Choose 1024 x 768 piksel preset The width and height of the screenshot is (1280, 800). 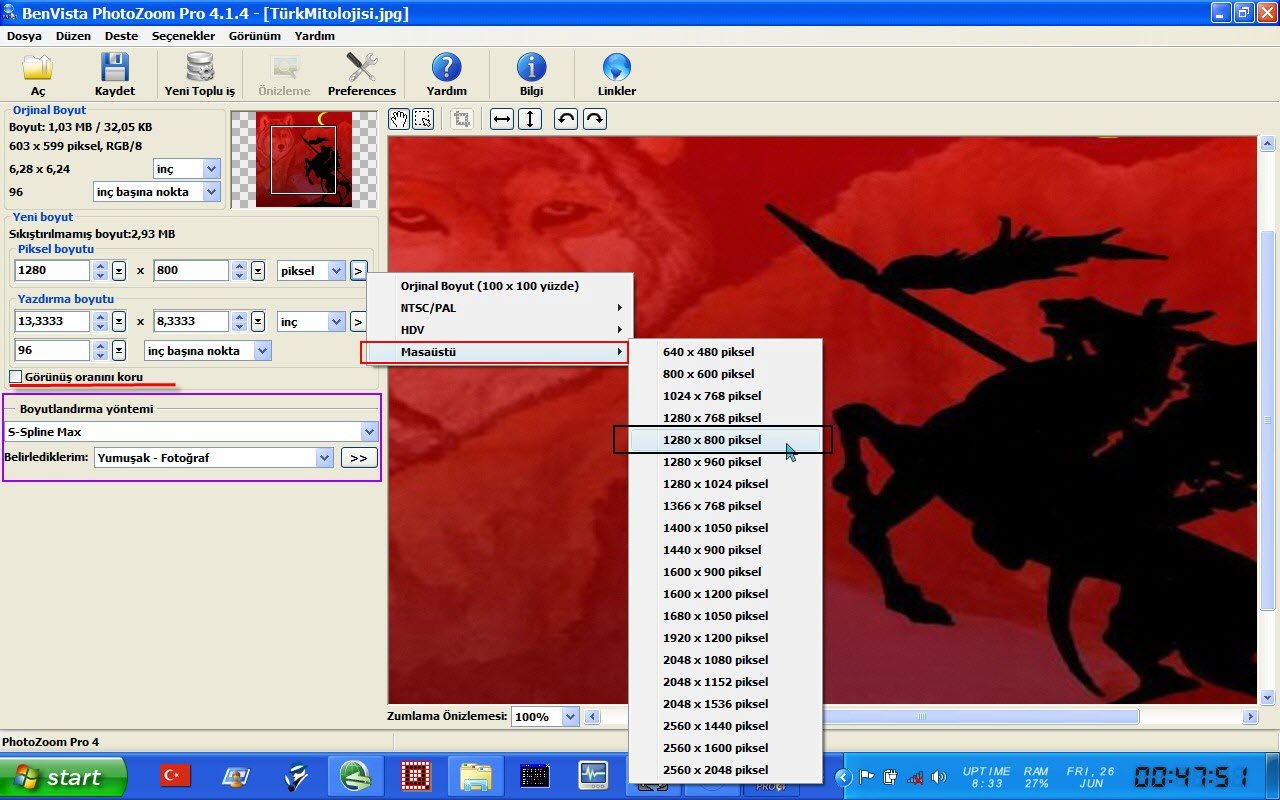tap(724, 396)
